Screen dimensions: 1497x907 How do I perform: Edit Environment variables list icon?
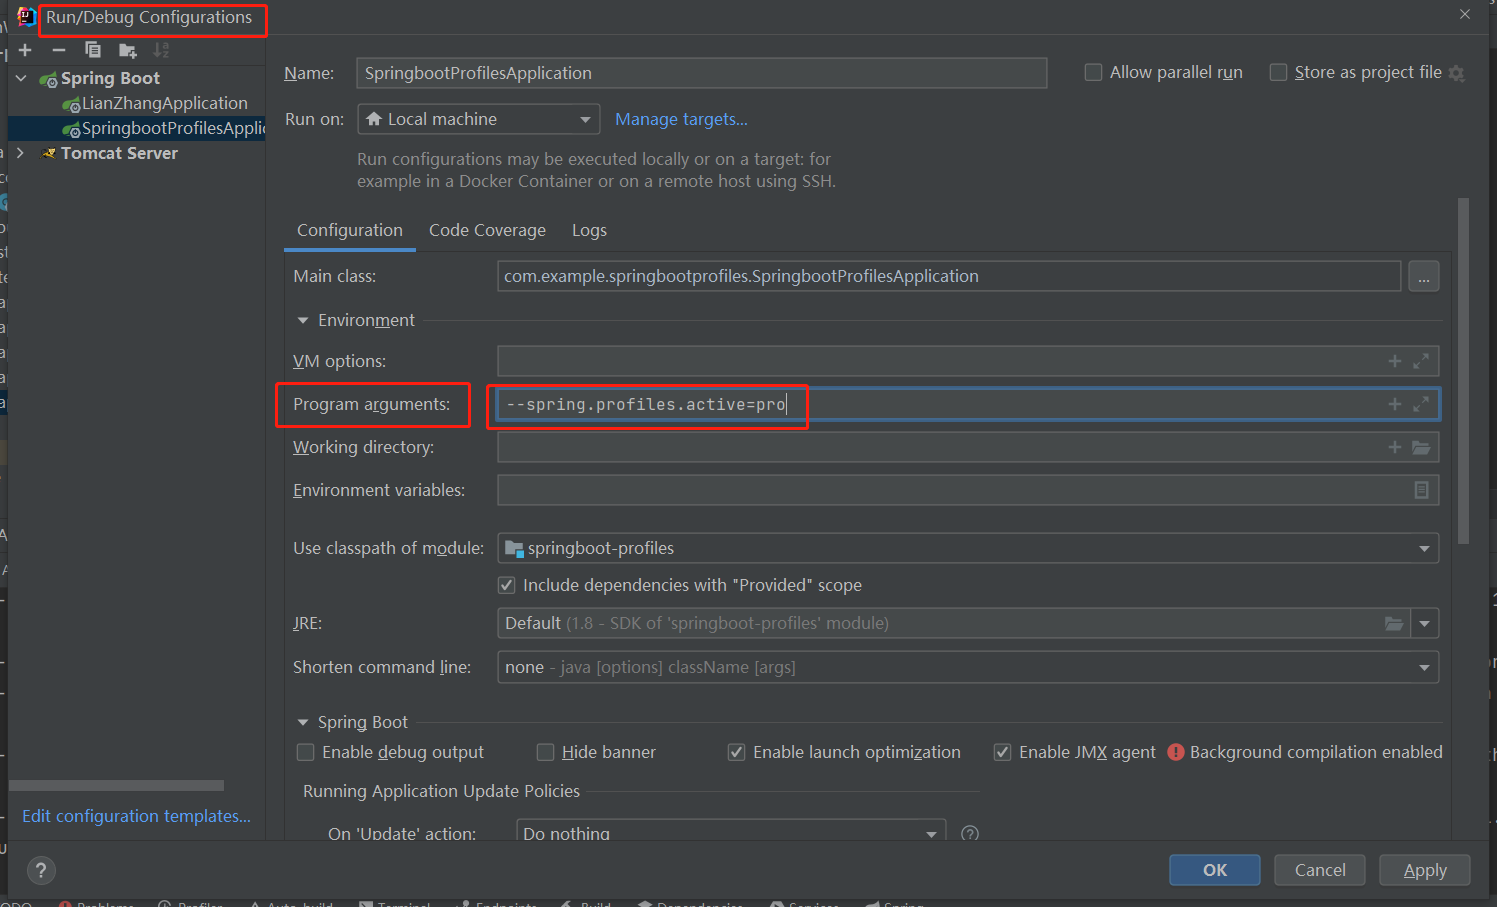pos(1421,490)
